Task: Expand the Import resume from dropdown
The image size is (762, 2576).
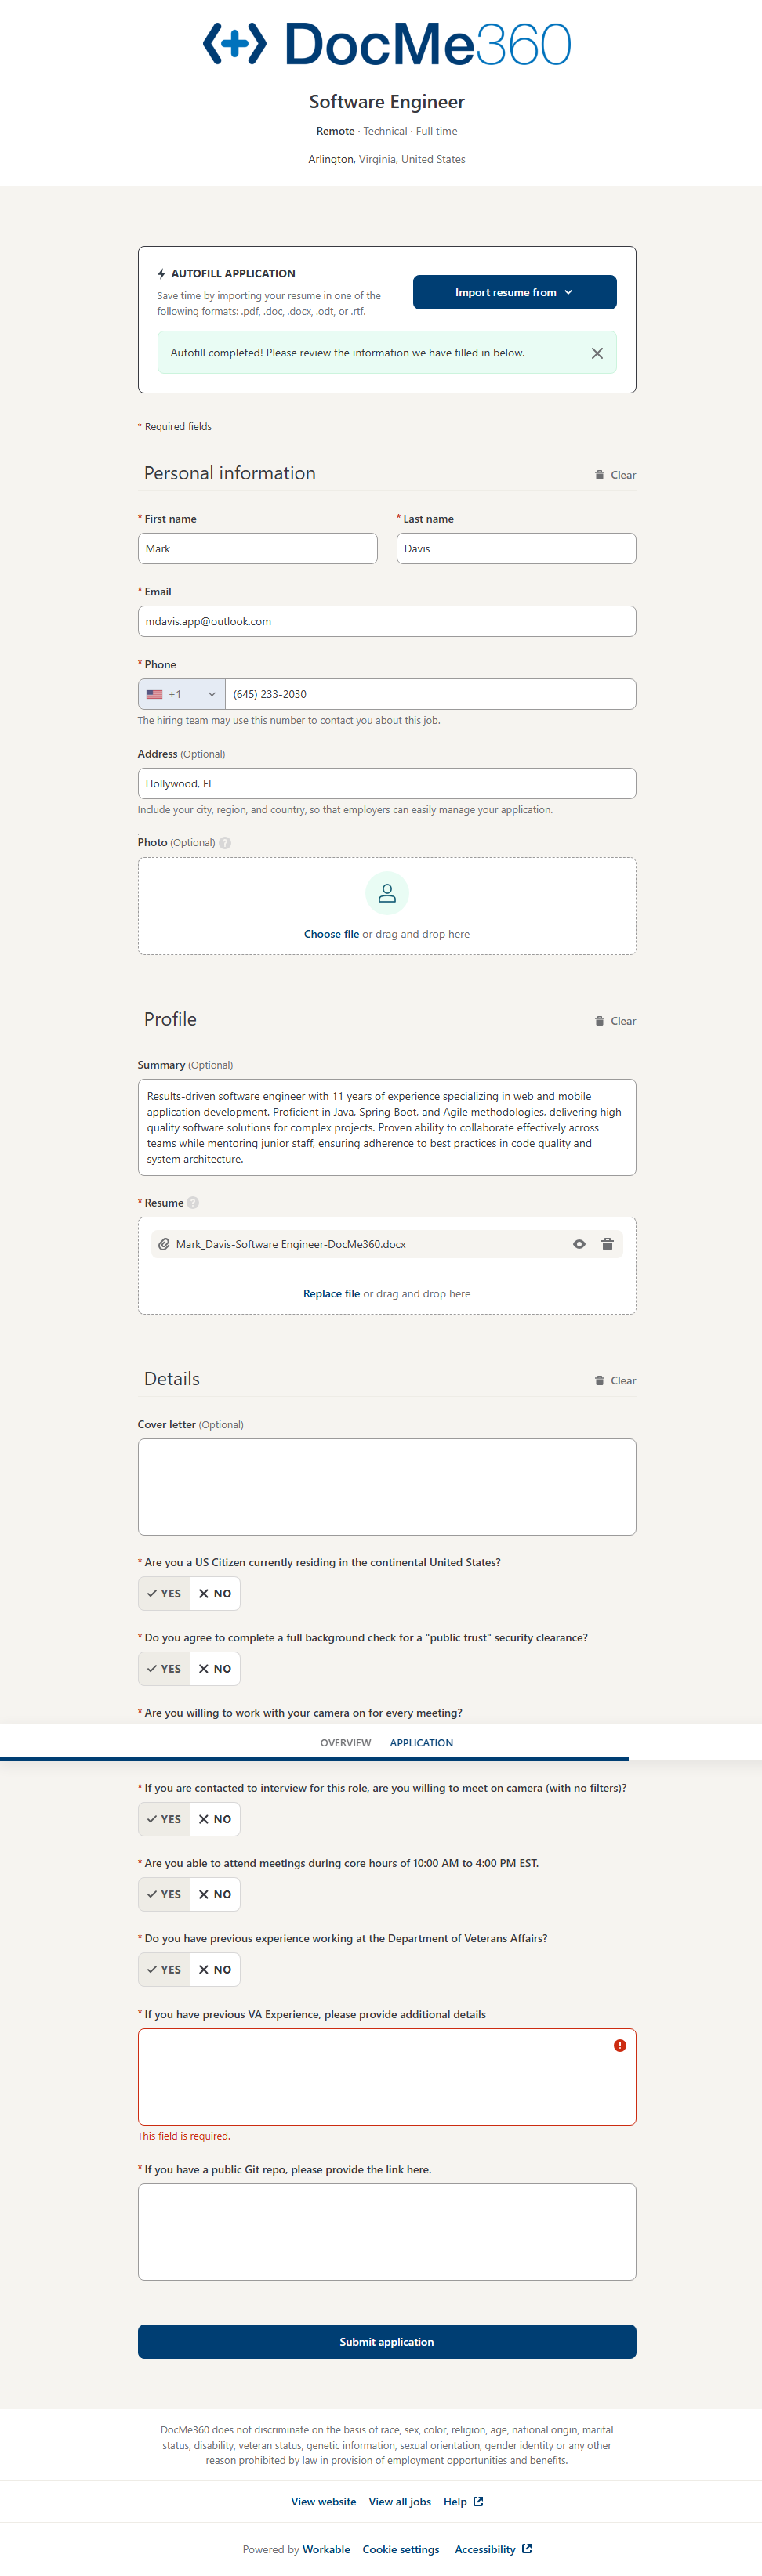Action: [x=514, y=292]
